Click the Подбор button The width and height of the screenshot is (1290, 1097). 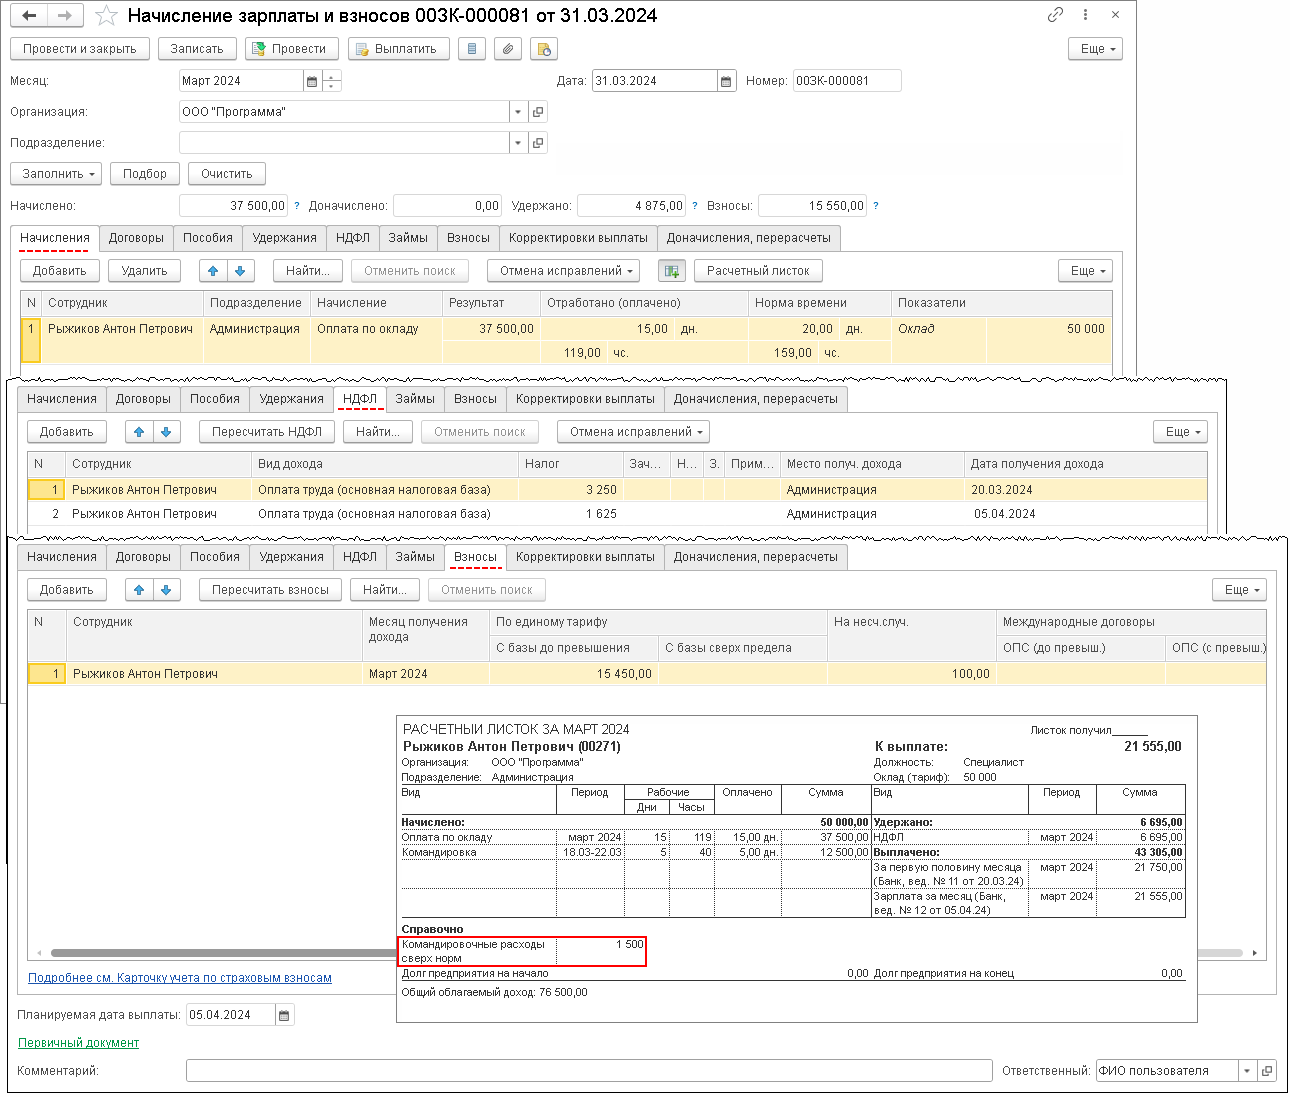(x=145, y=174)
